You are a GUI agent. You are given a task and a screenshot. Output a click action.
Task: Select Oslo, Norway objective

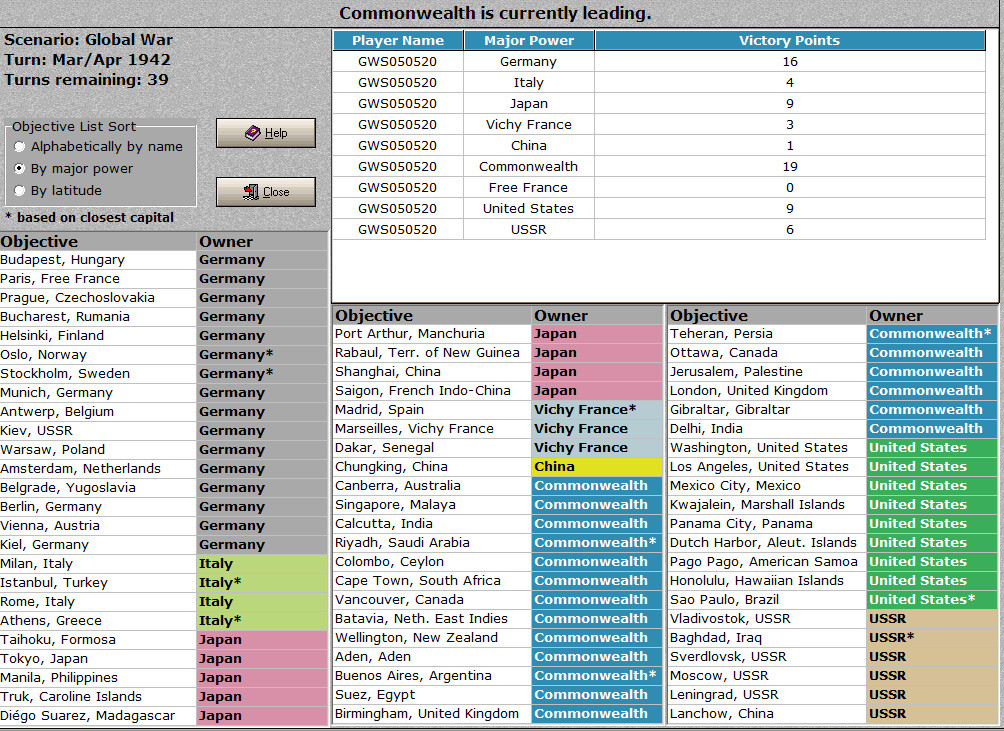pyautogui.click(x=97, y=355)
